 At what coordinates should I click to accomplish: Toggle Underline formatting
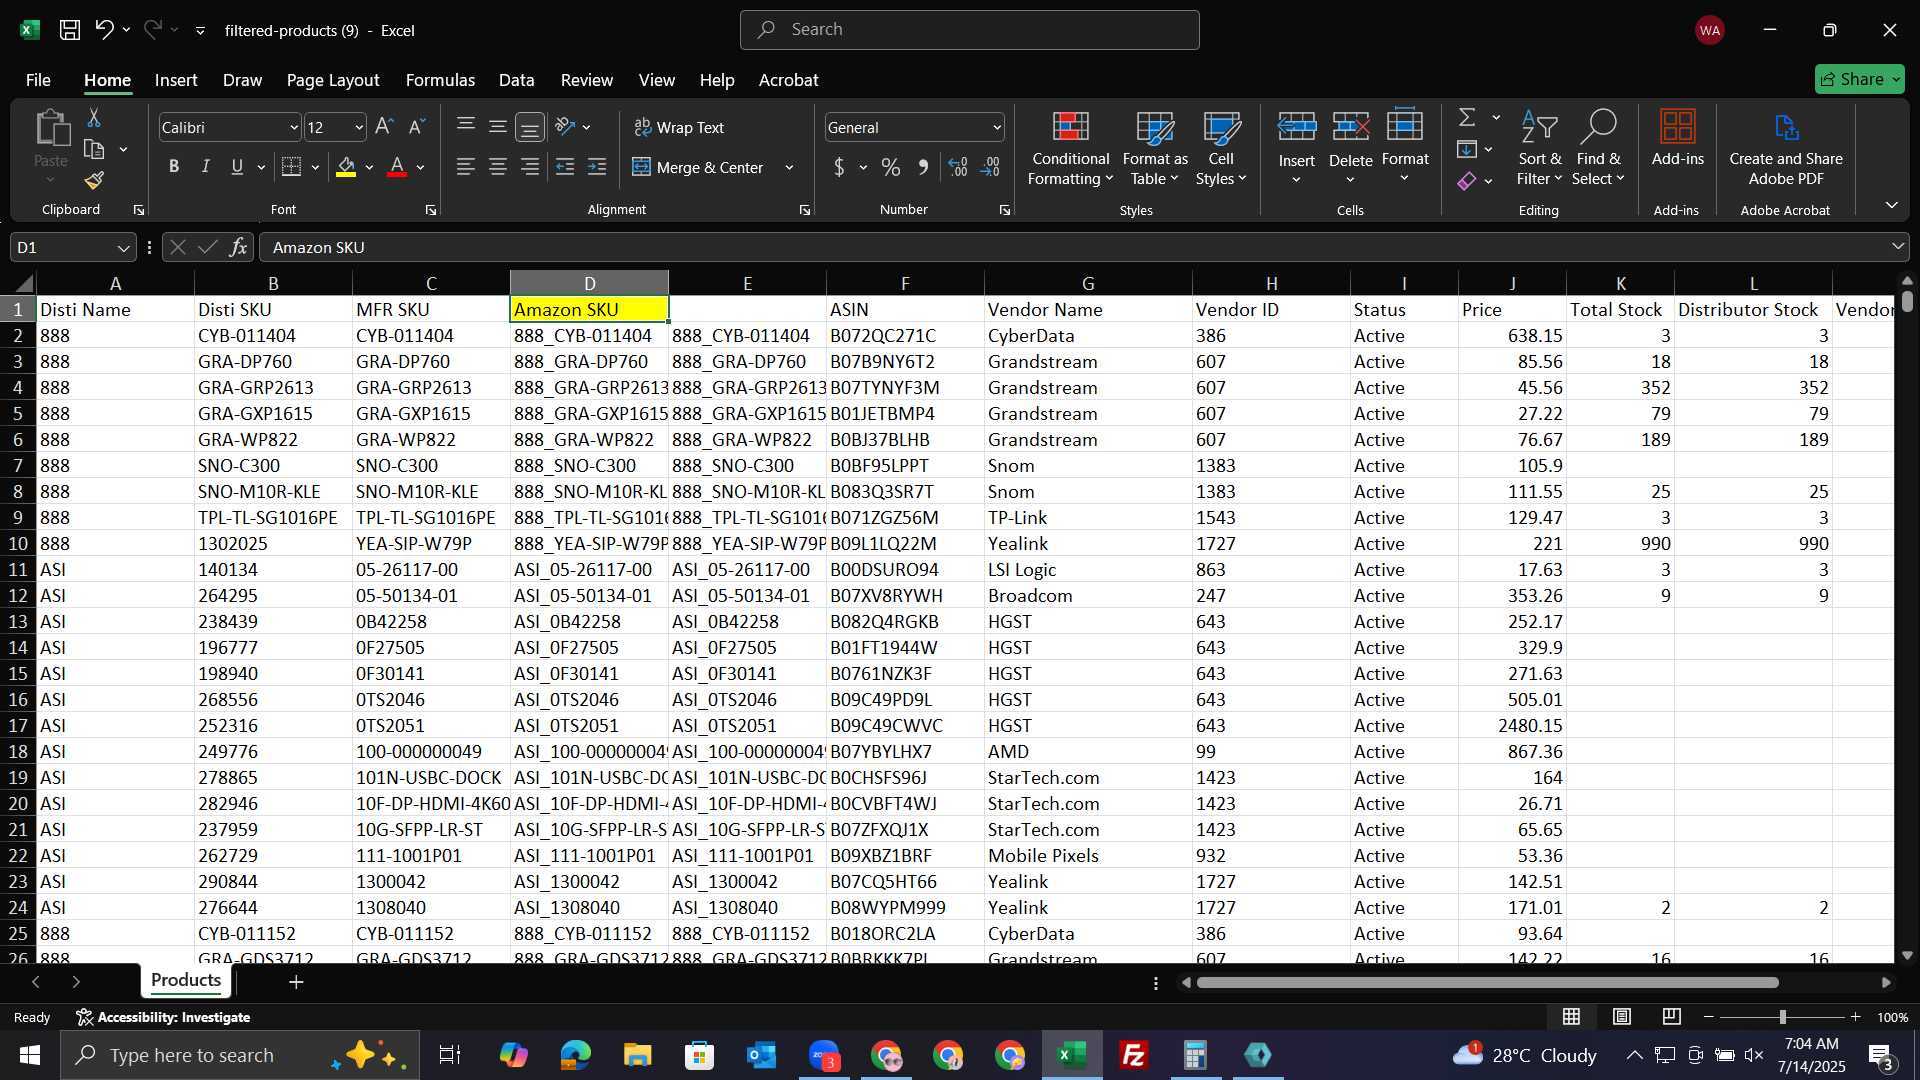[x=237, y=167]
